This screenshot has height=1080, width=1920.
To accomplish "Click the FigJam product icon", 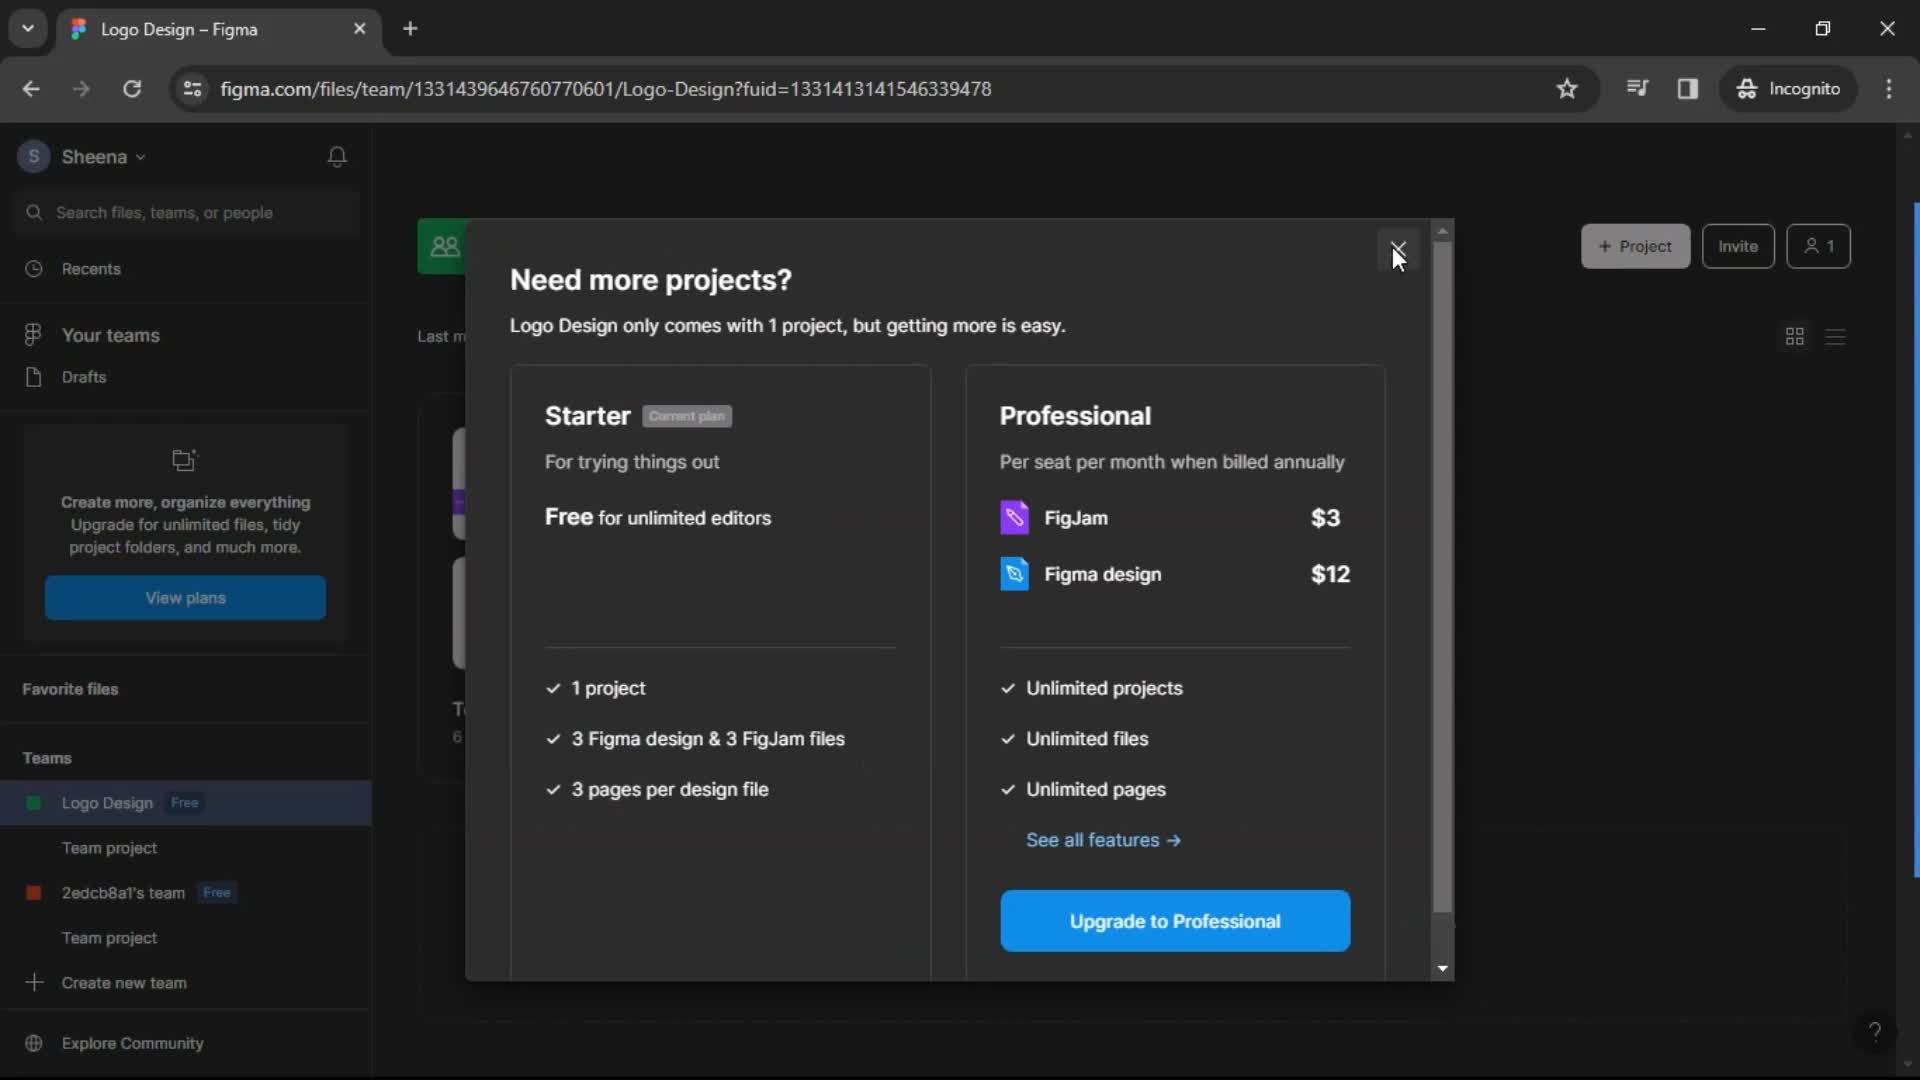I will tap(1014, 518).
